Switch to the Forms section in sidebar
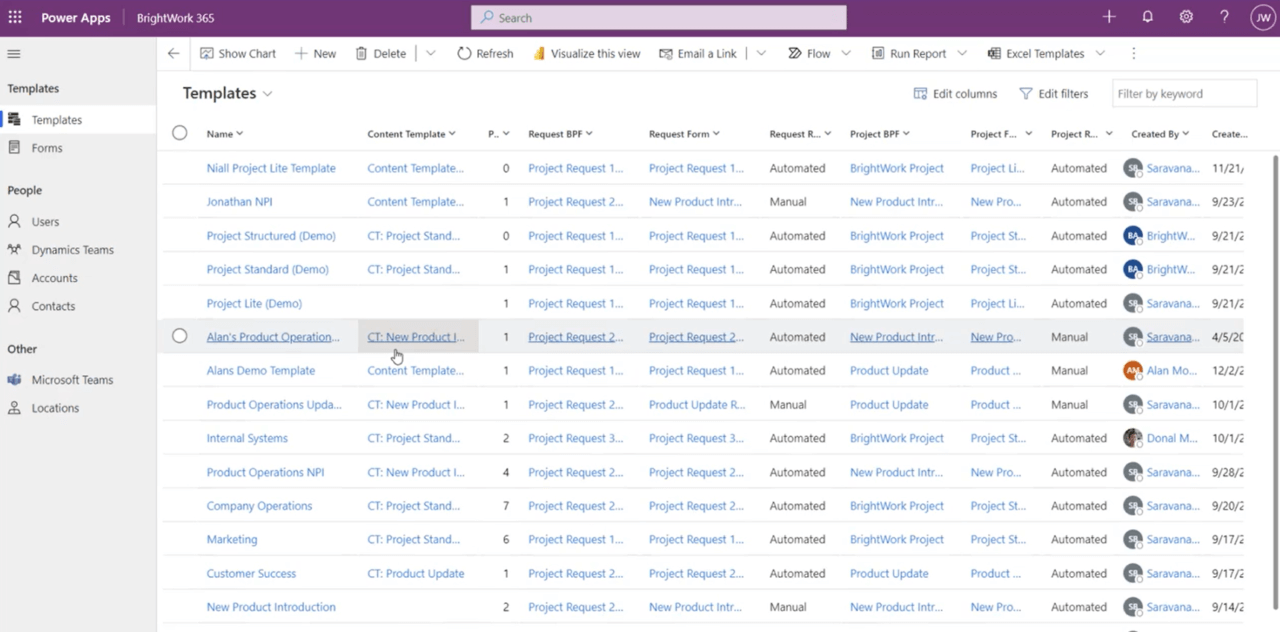The image size is (1280, 632). click(x=46, y=147)
